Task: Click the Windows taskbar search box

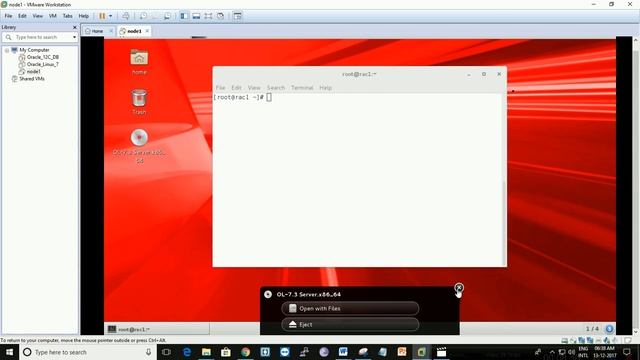Action: [x=88, y=352]
